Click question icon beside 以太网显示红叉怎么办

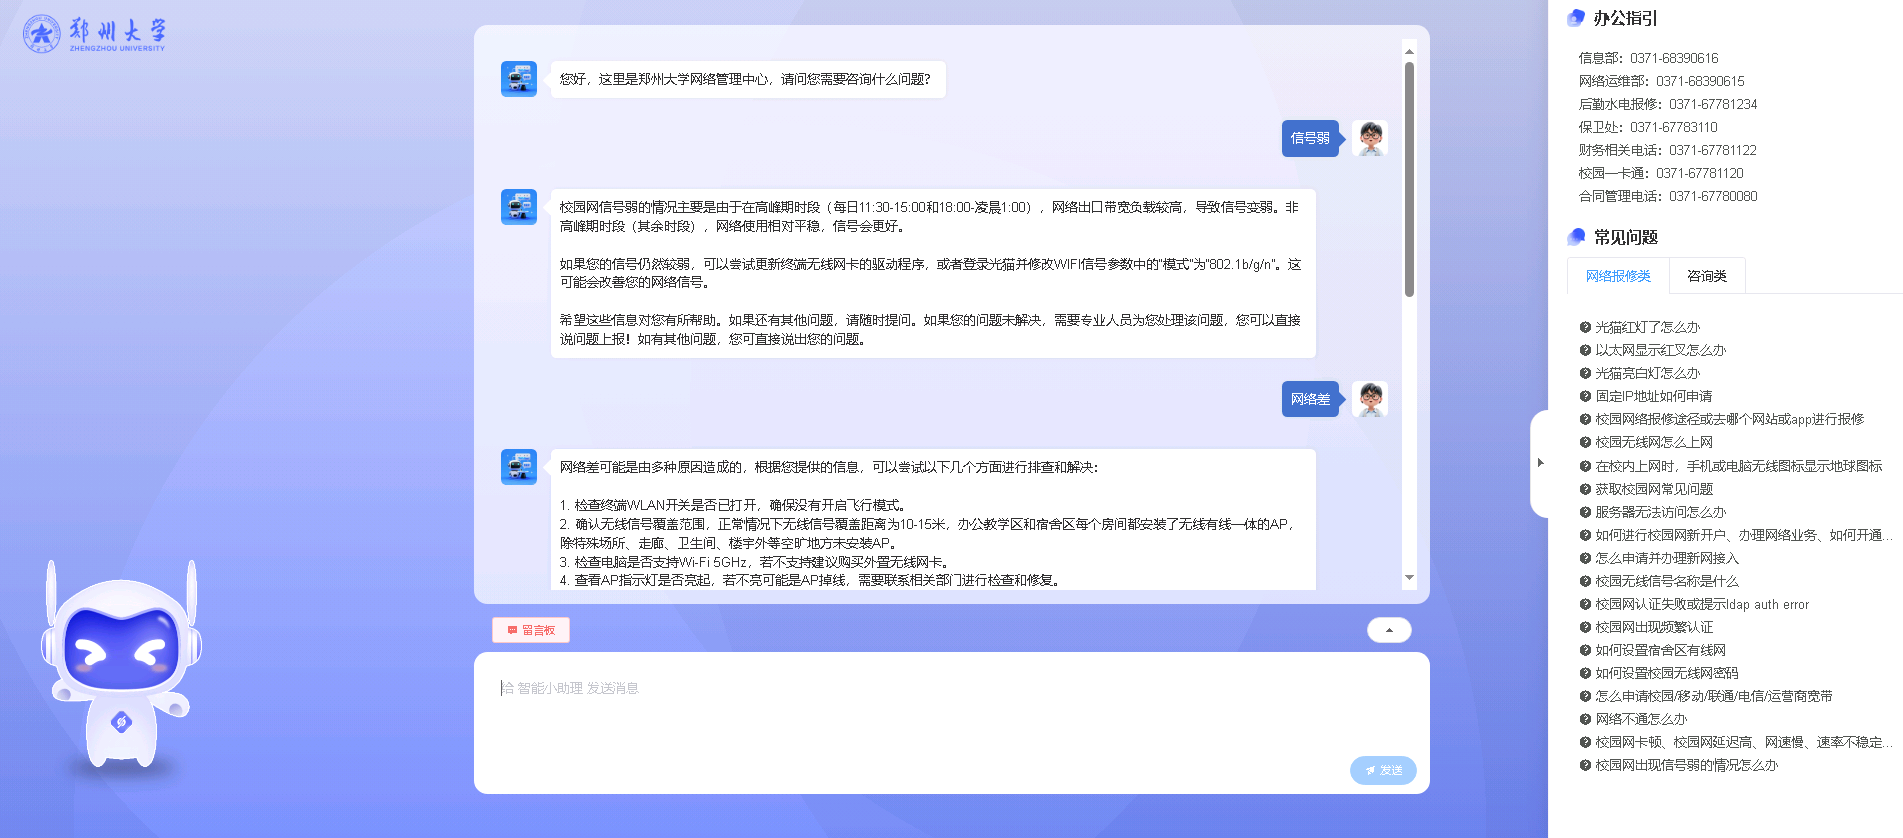tap(1585, 350)
